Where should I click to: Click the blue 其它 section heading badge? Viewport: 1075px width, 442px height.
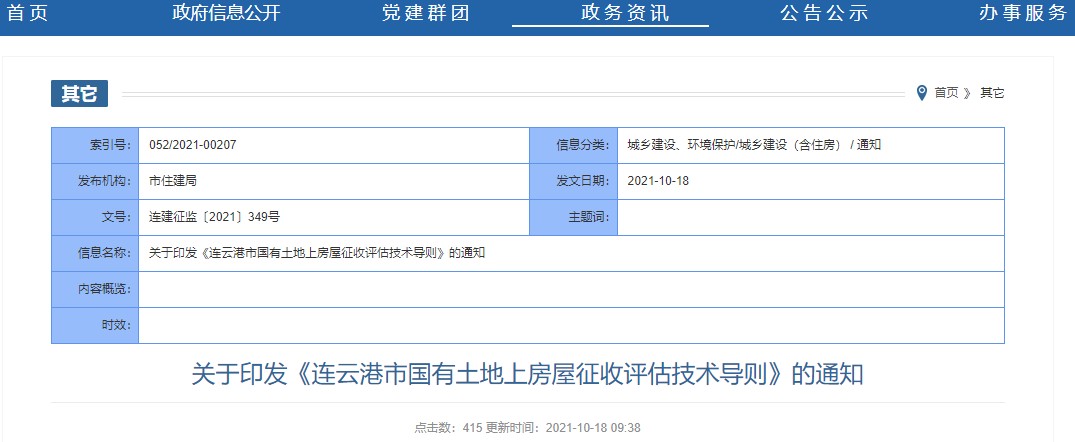click(x=79, y=93)
